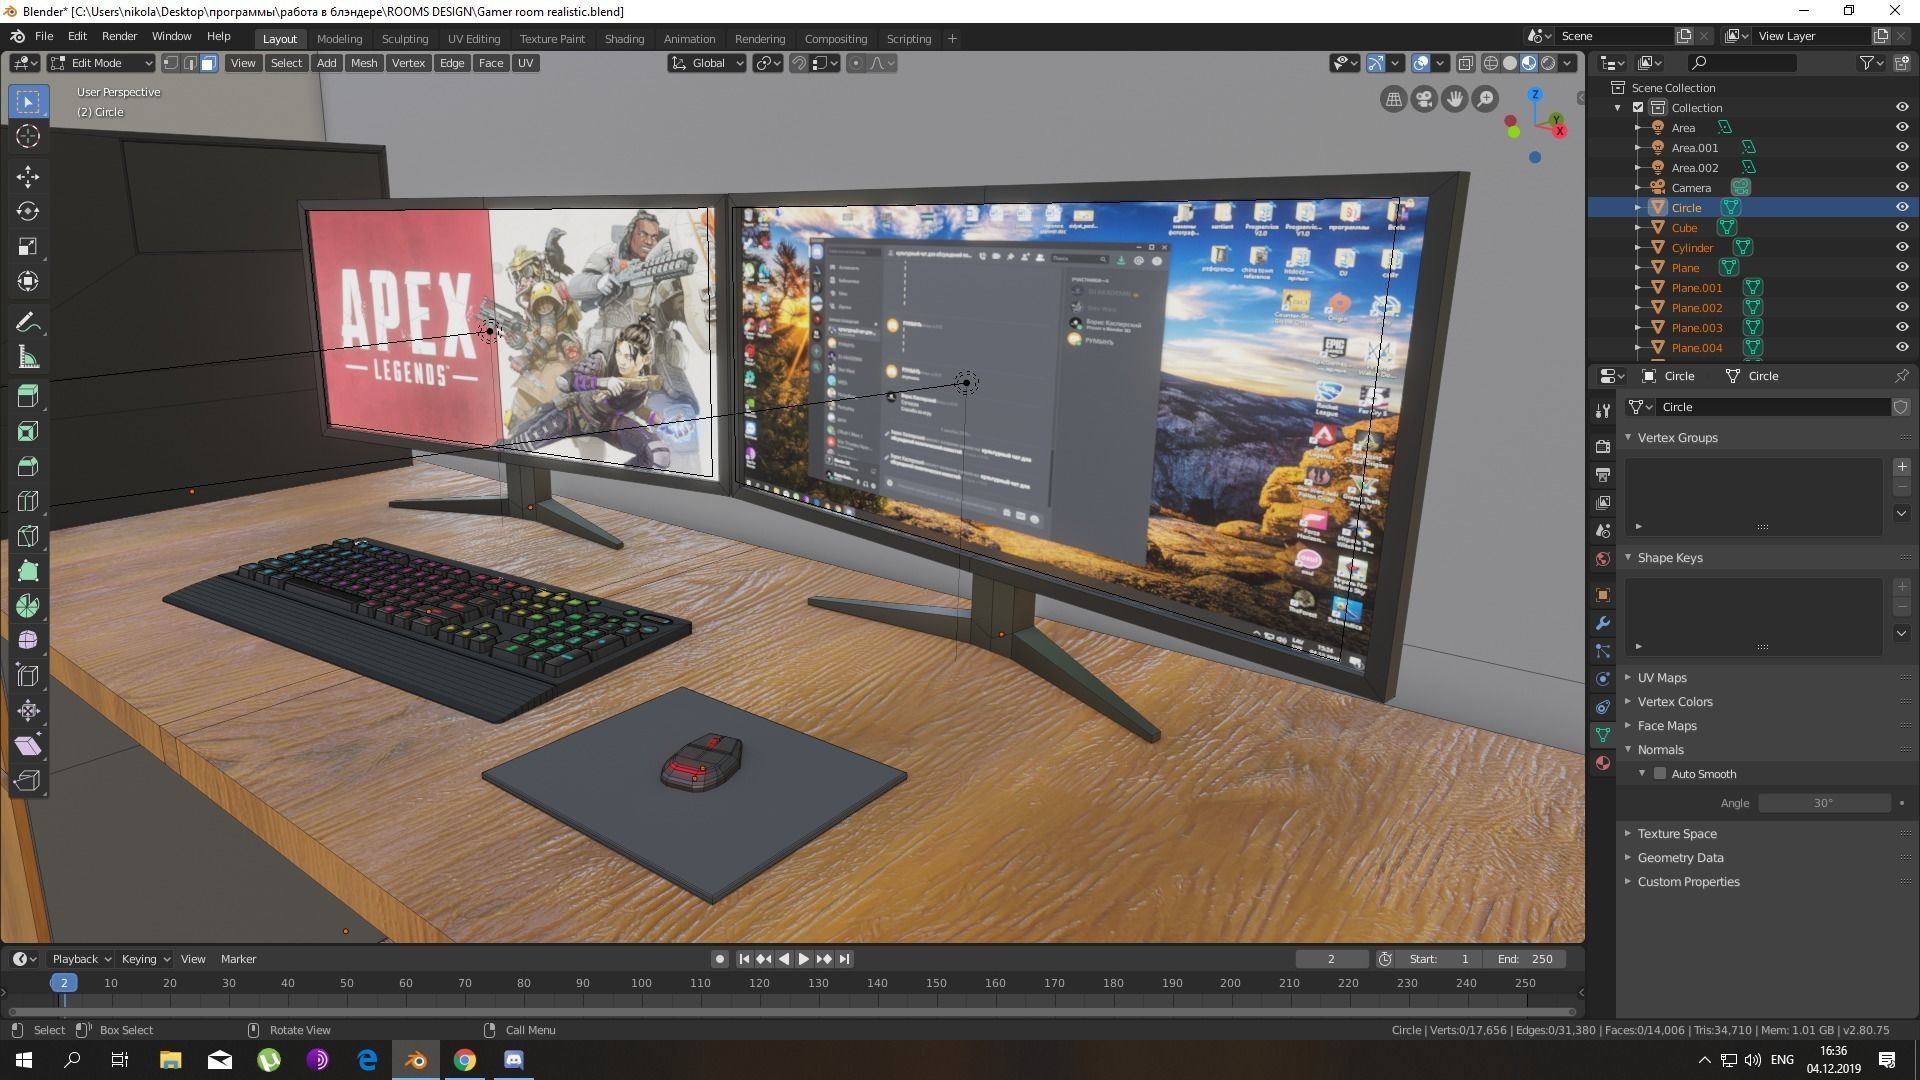Open the Modifiers properties tab

coord(1603,623)
